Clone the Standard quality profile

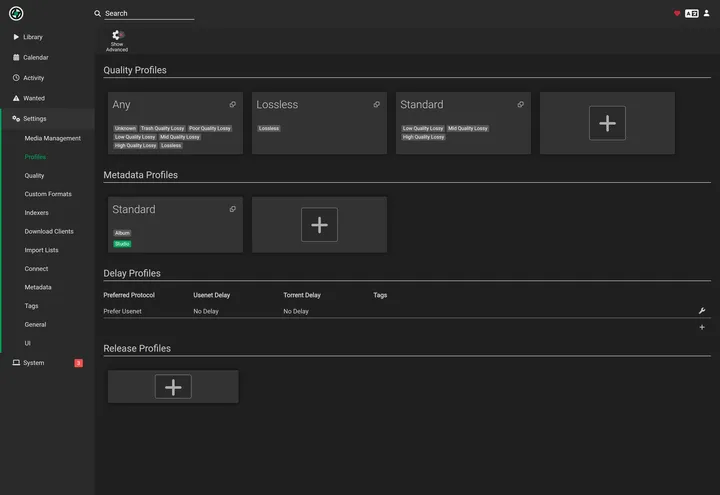point(521,105)
